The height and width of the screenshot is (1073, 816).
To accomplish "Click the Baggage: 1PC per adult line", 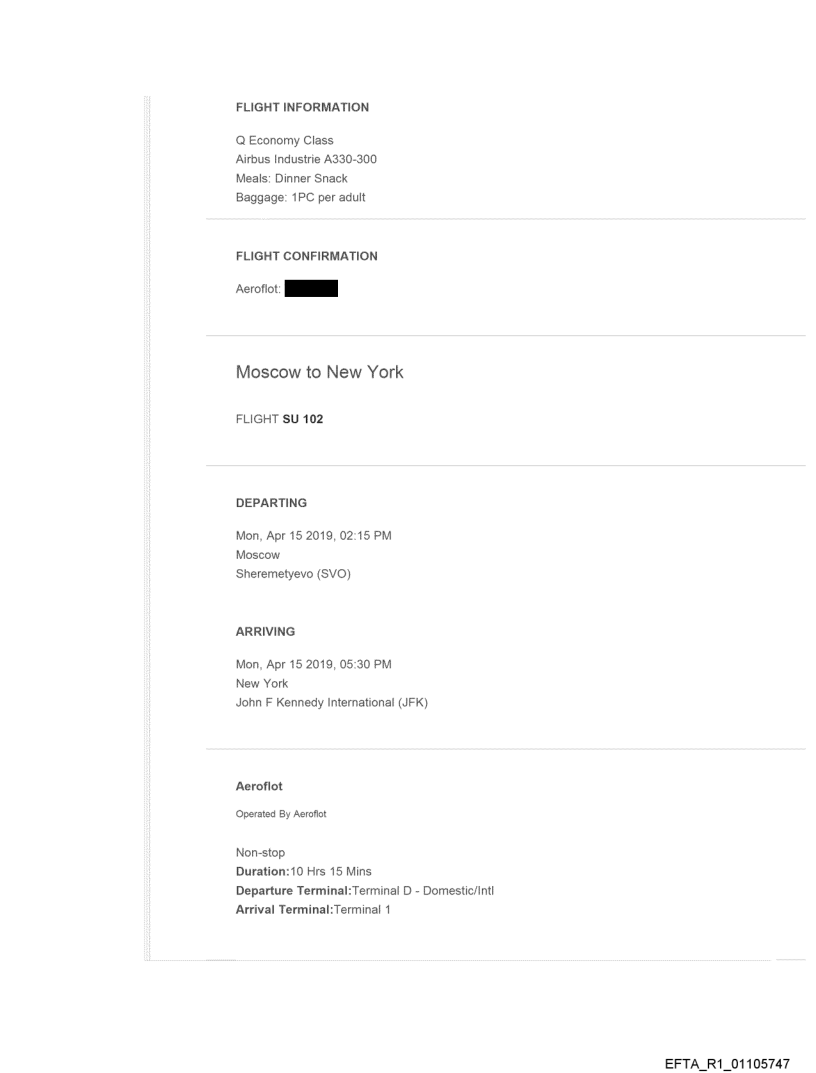I will pyautogui.click(x=300, y=197).
